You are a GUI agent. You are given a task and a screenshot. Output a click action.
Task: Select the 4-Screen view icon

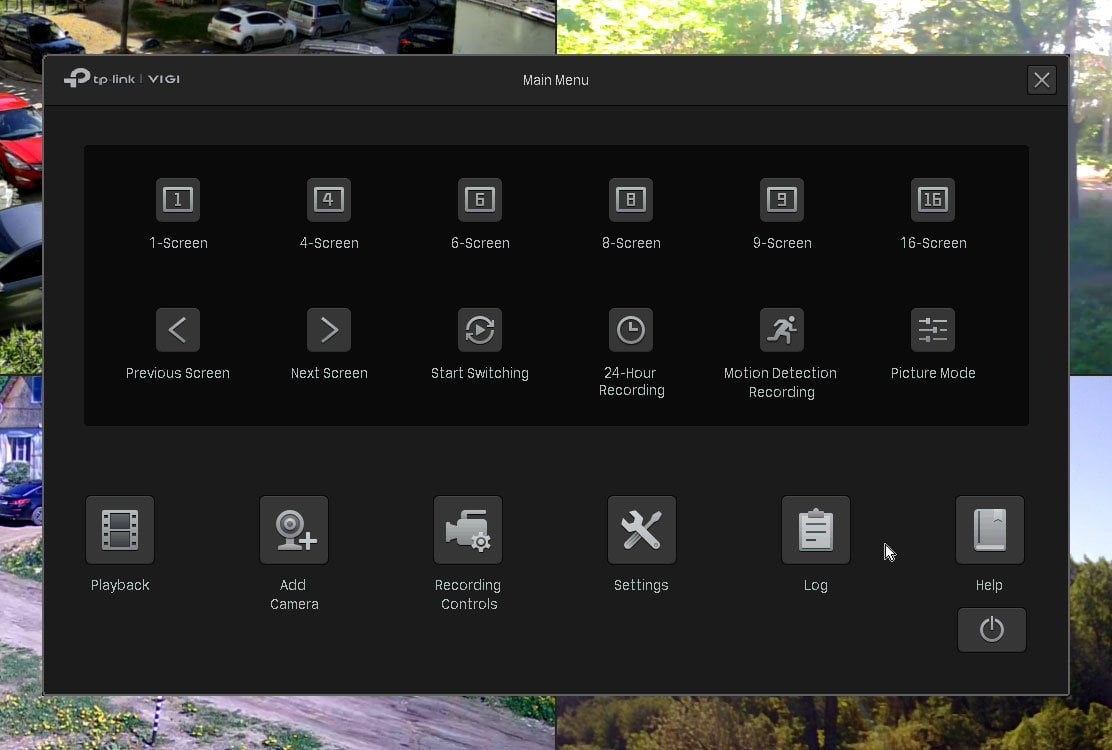[328, 200]
